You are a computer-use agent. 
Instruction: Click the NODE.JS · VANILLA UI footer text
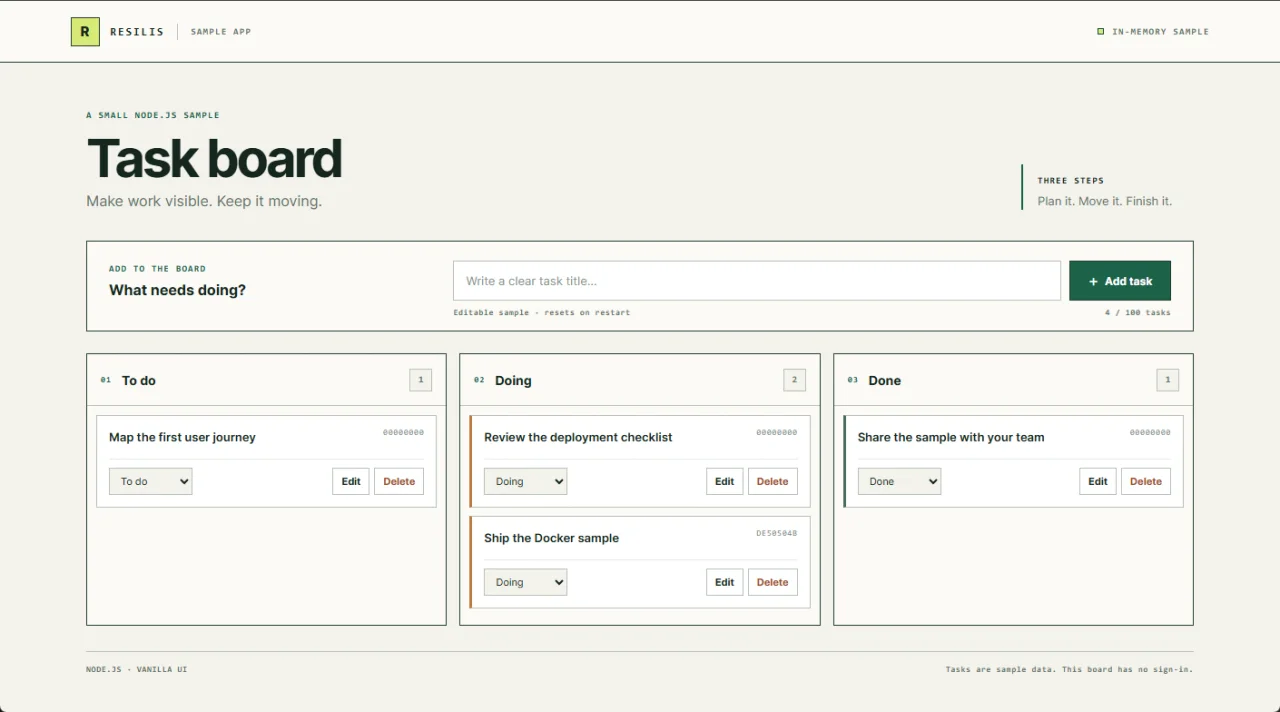(137, 669)
